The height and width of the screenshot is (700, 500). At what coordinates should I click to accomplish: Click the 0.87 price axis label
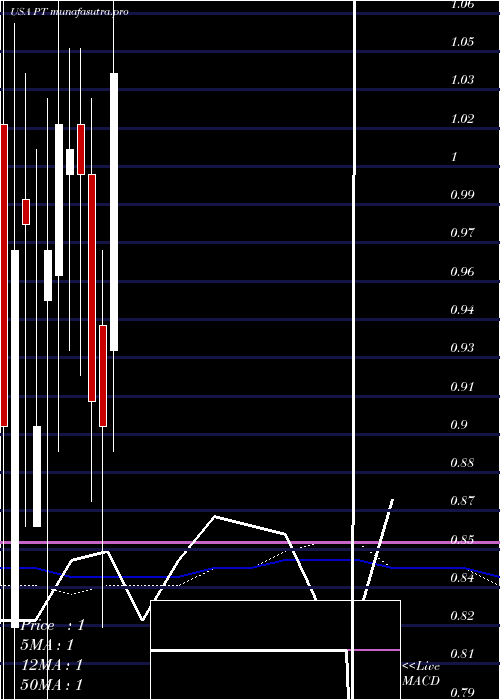click(462, 501)
